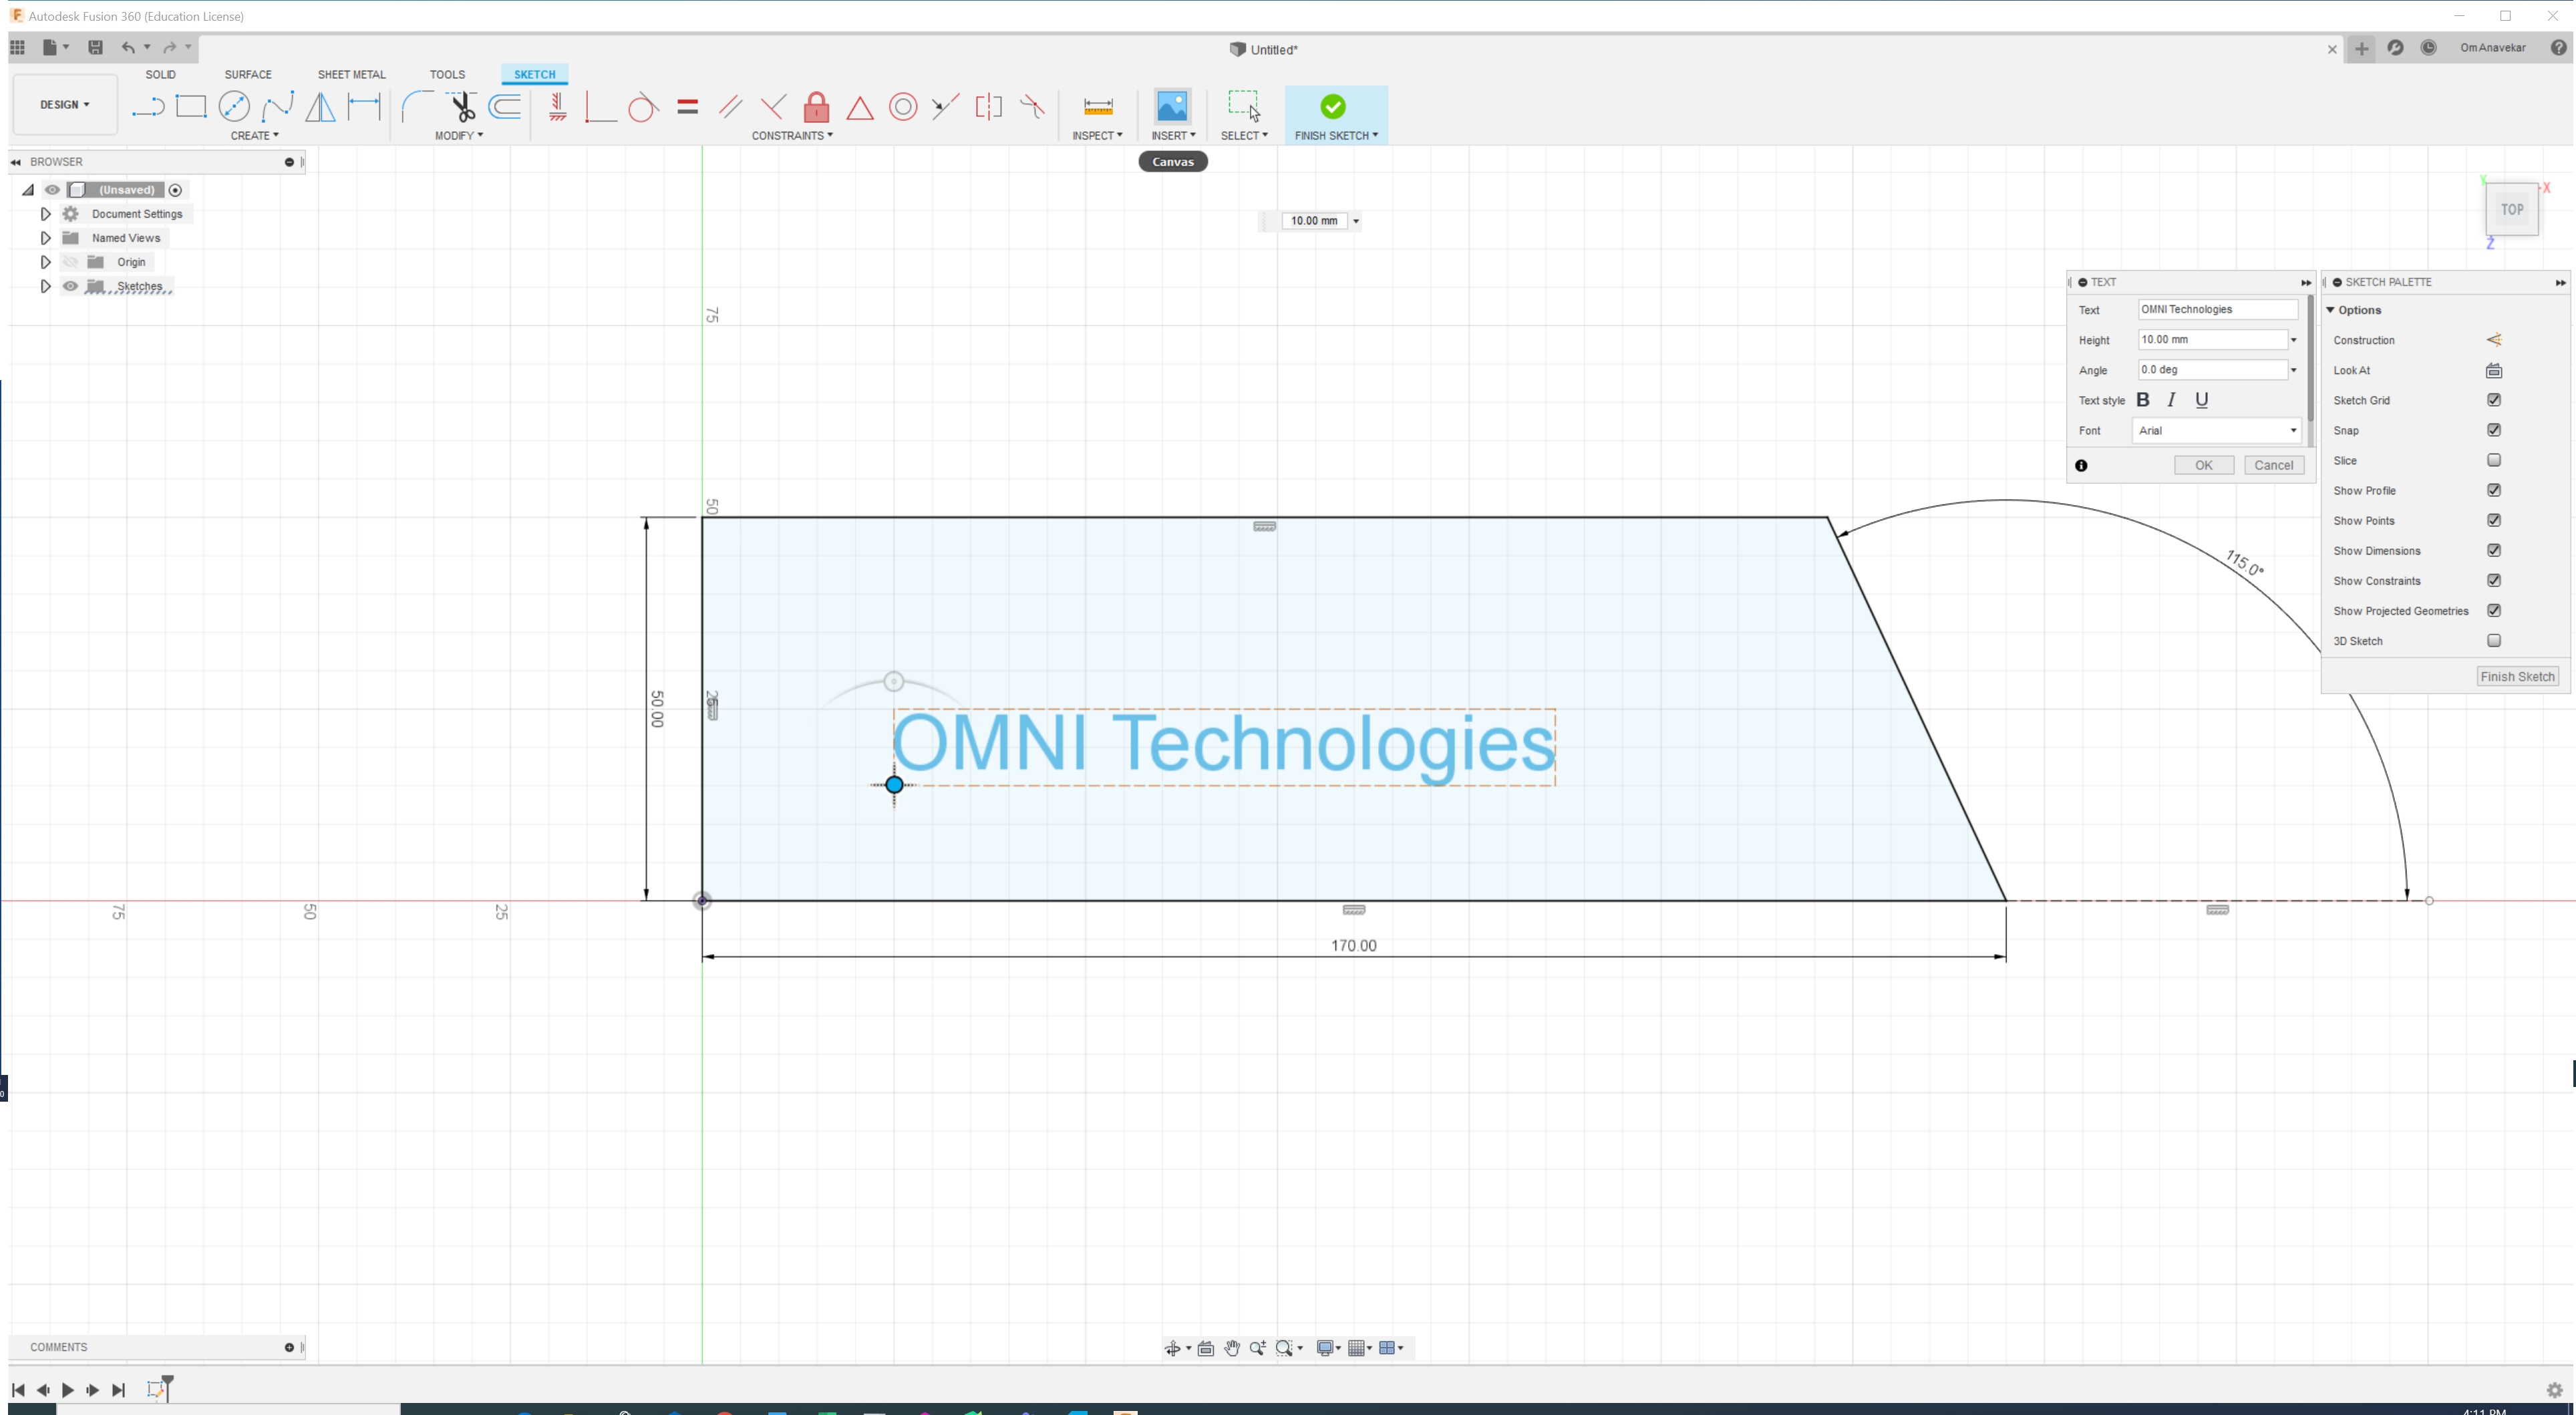
Task: Select the Concentric constraint icon
Action: coord(903,107)
